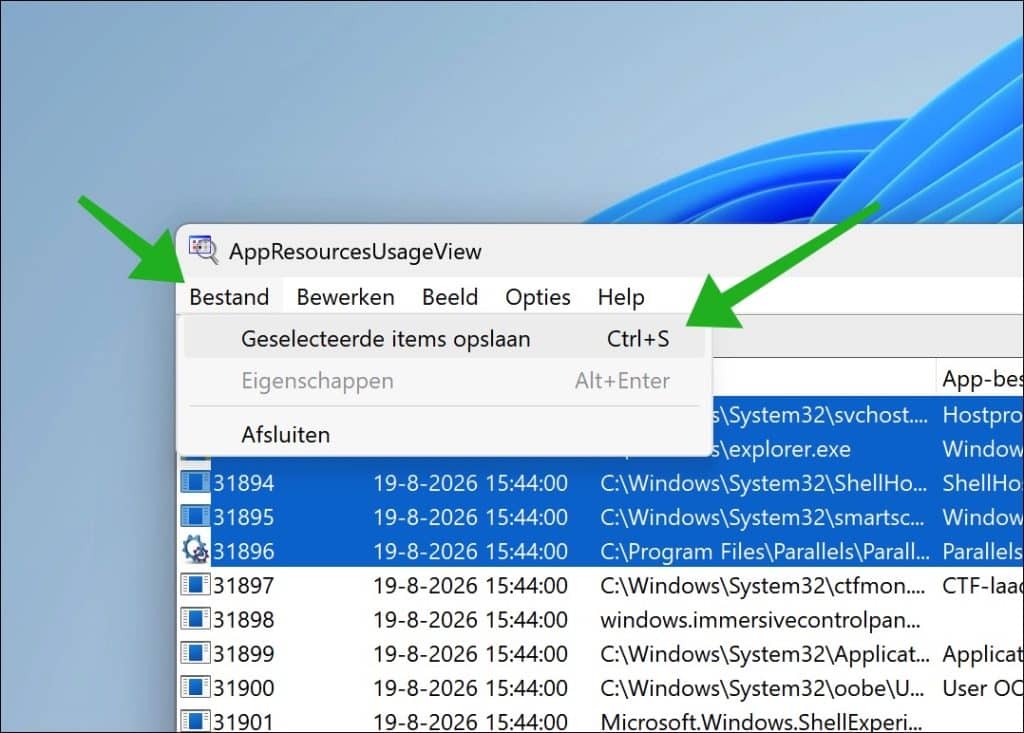The height and width of the screenshot is (733, 1024).
Task: Click the gear icon of row 31896
Action: (195, 550)
